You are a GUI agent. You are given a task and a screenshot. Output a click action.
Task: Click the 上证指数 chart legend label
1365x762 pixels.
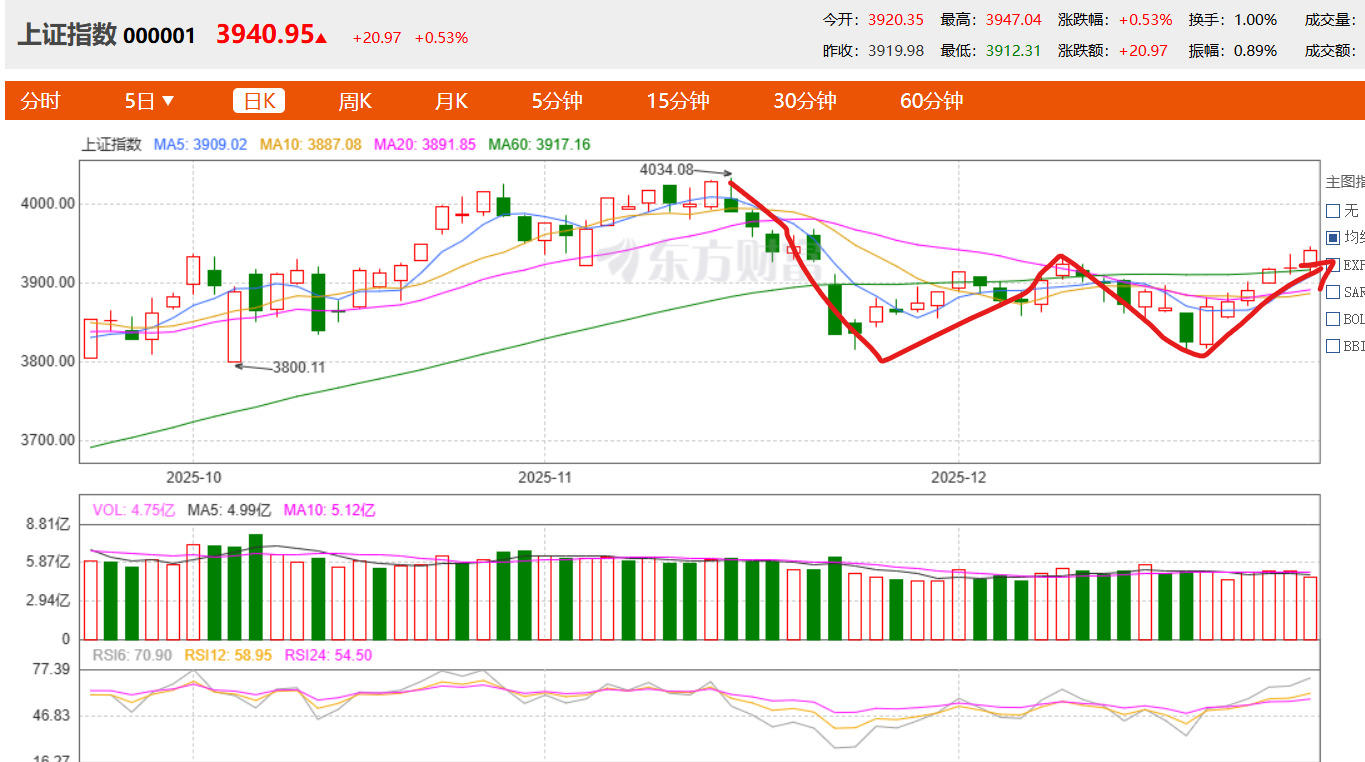111,144
